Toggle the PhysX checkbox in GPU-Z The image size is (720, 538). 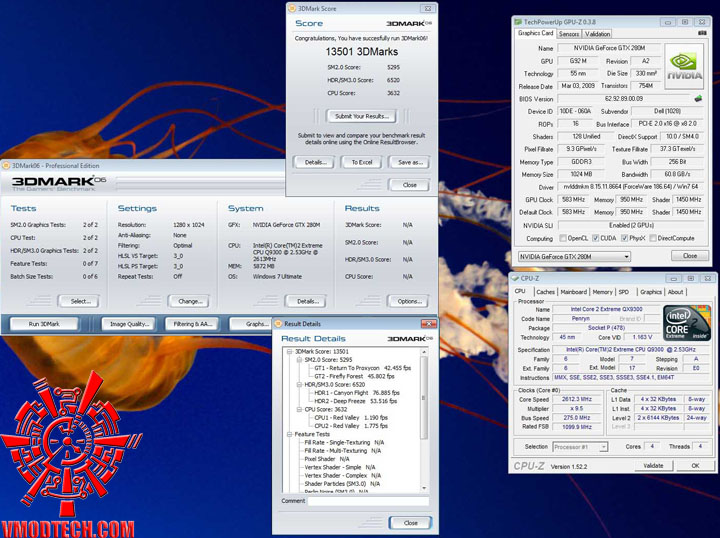[624, 238]
